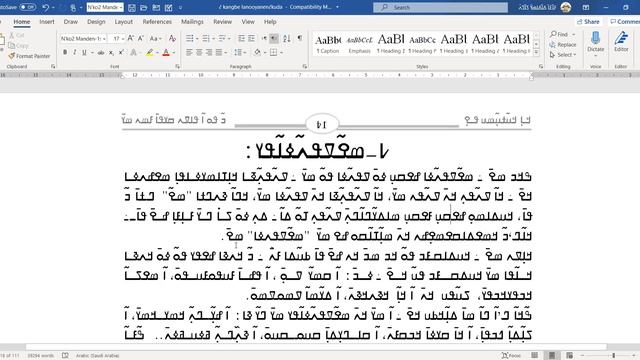Open font color dropdown arrow

tap(173, 52)
